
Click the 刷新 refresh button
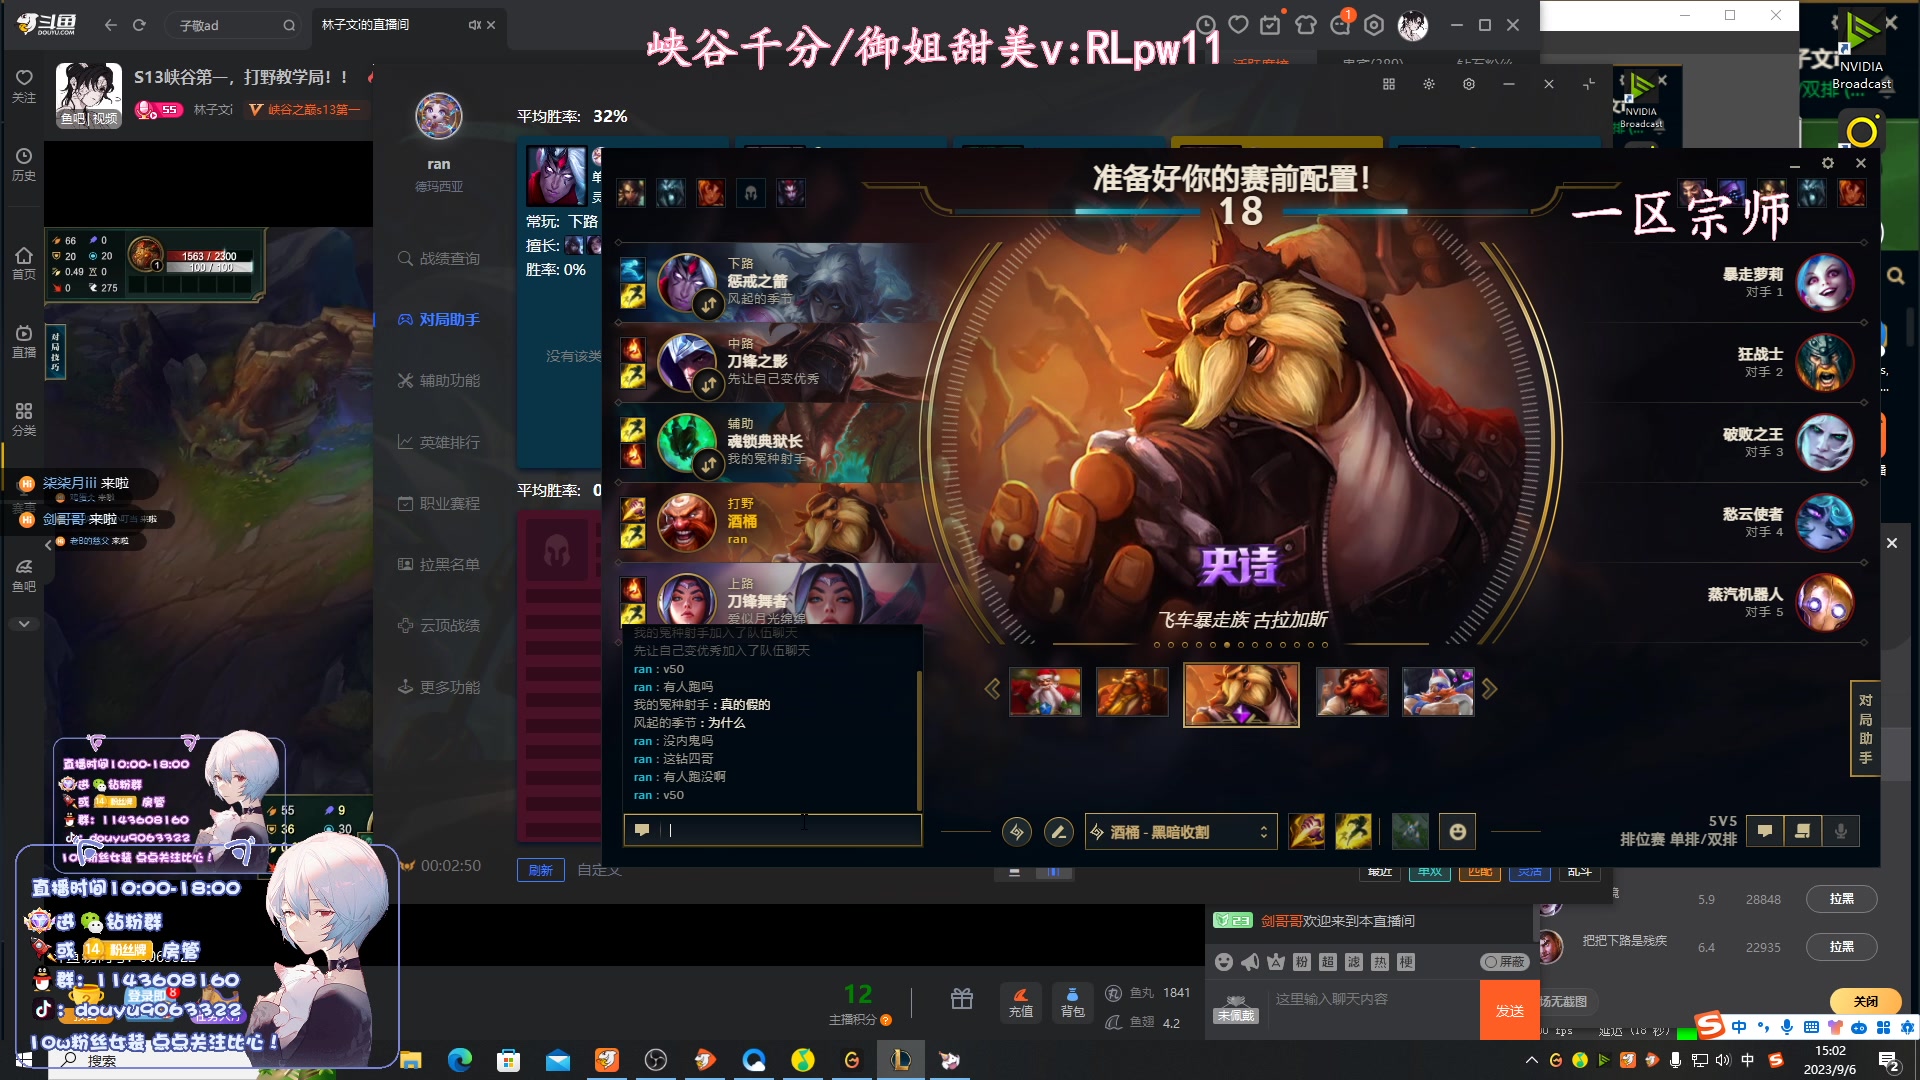coord(540,870)
